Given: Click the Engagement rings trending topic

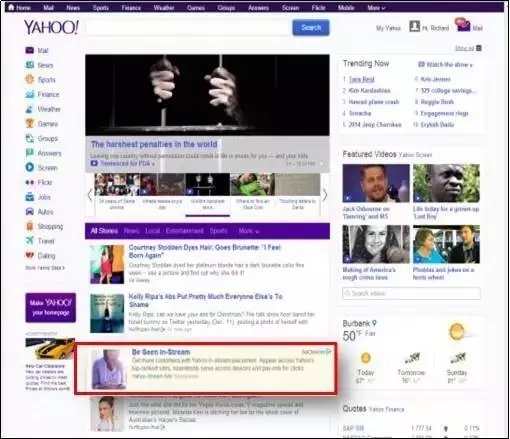Looking at the screenshot, I should click(x=444, y=113).
